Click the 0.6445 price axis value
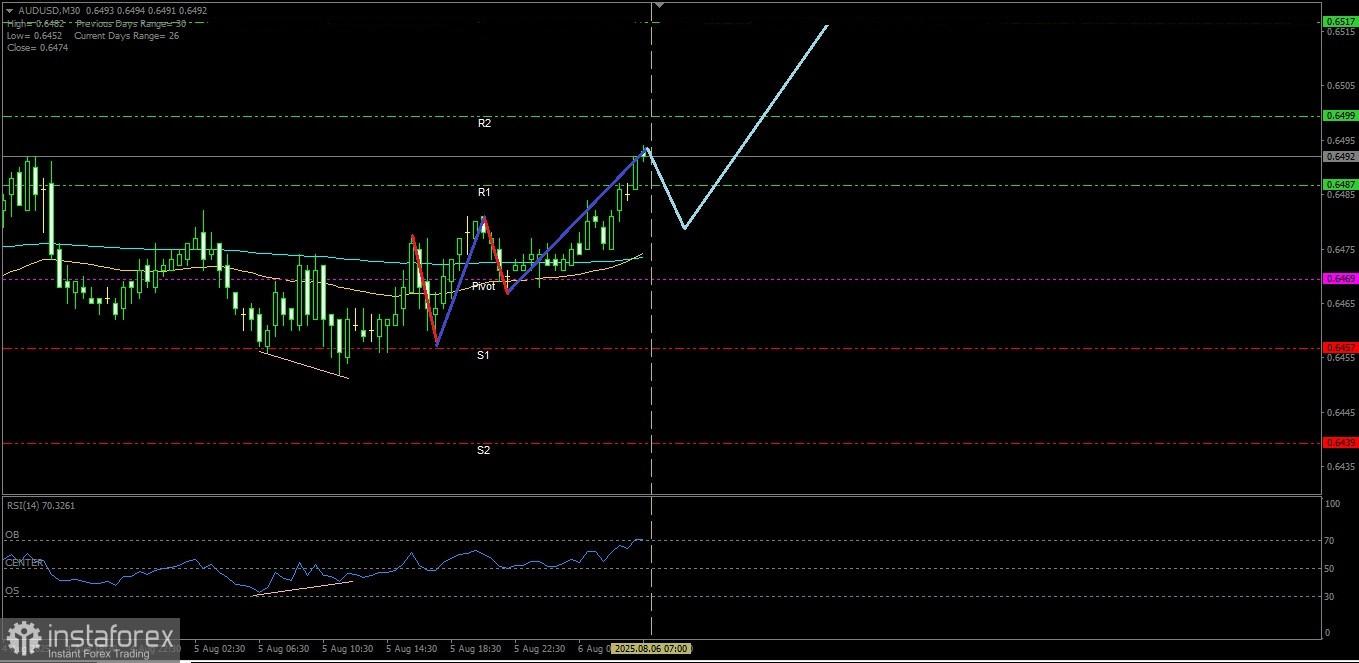Viewport: 1359px width, 663px height. tap(1341, 412)
